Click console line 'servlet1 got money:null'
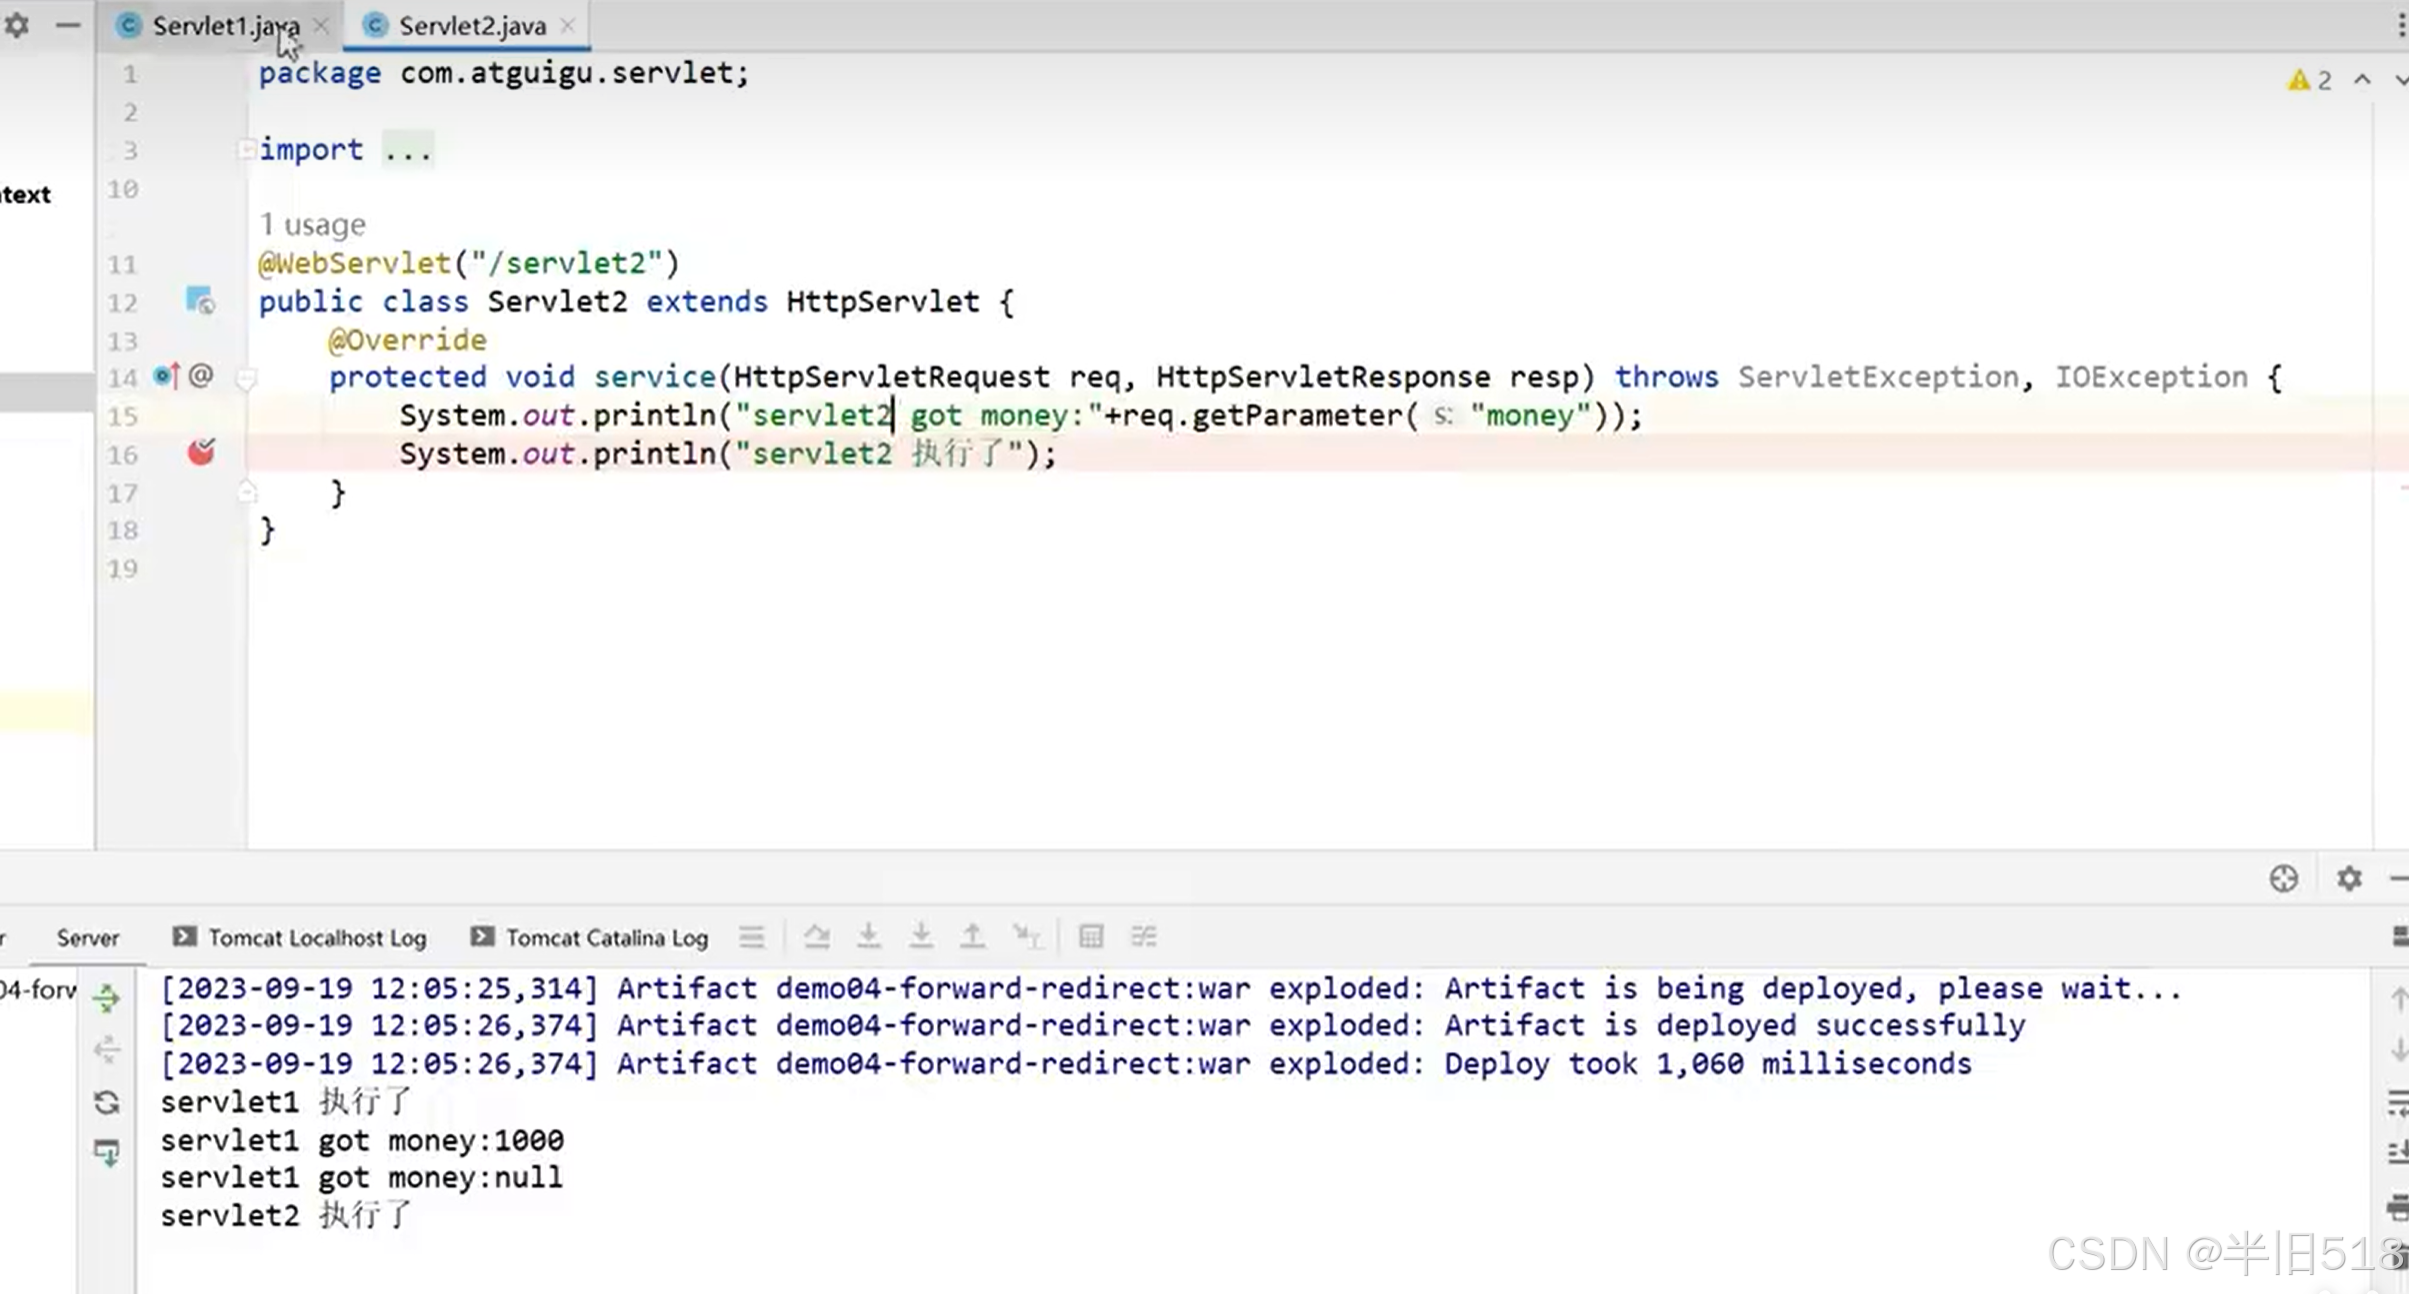Viewport: 2409px width, 1294px height. tap(361, 1178)
